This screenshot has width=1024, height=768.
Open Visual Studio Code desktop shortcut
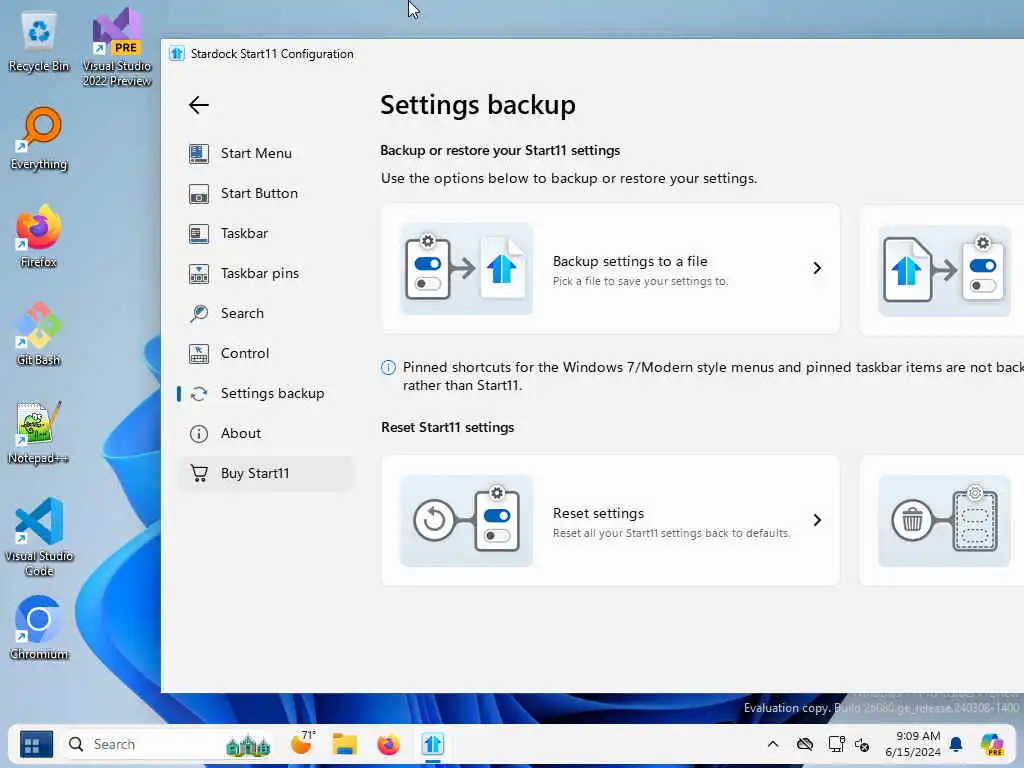[39, 537]
